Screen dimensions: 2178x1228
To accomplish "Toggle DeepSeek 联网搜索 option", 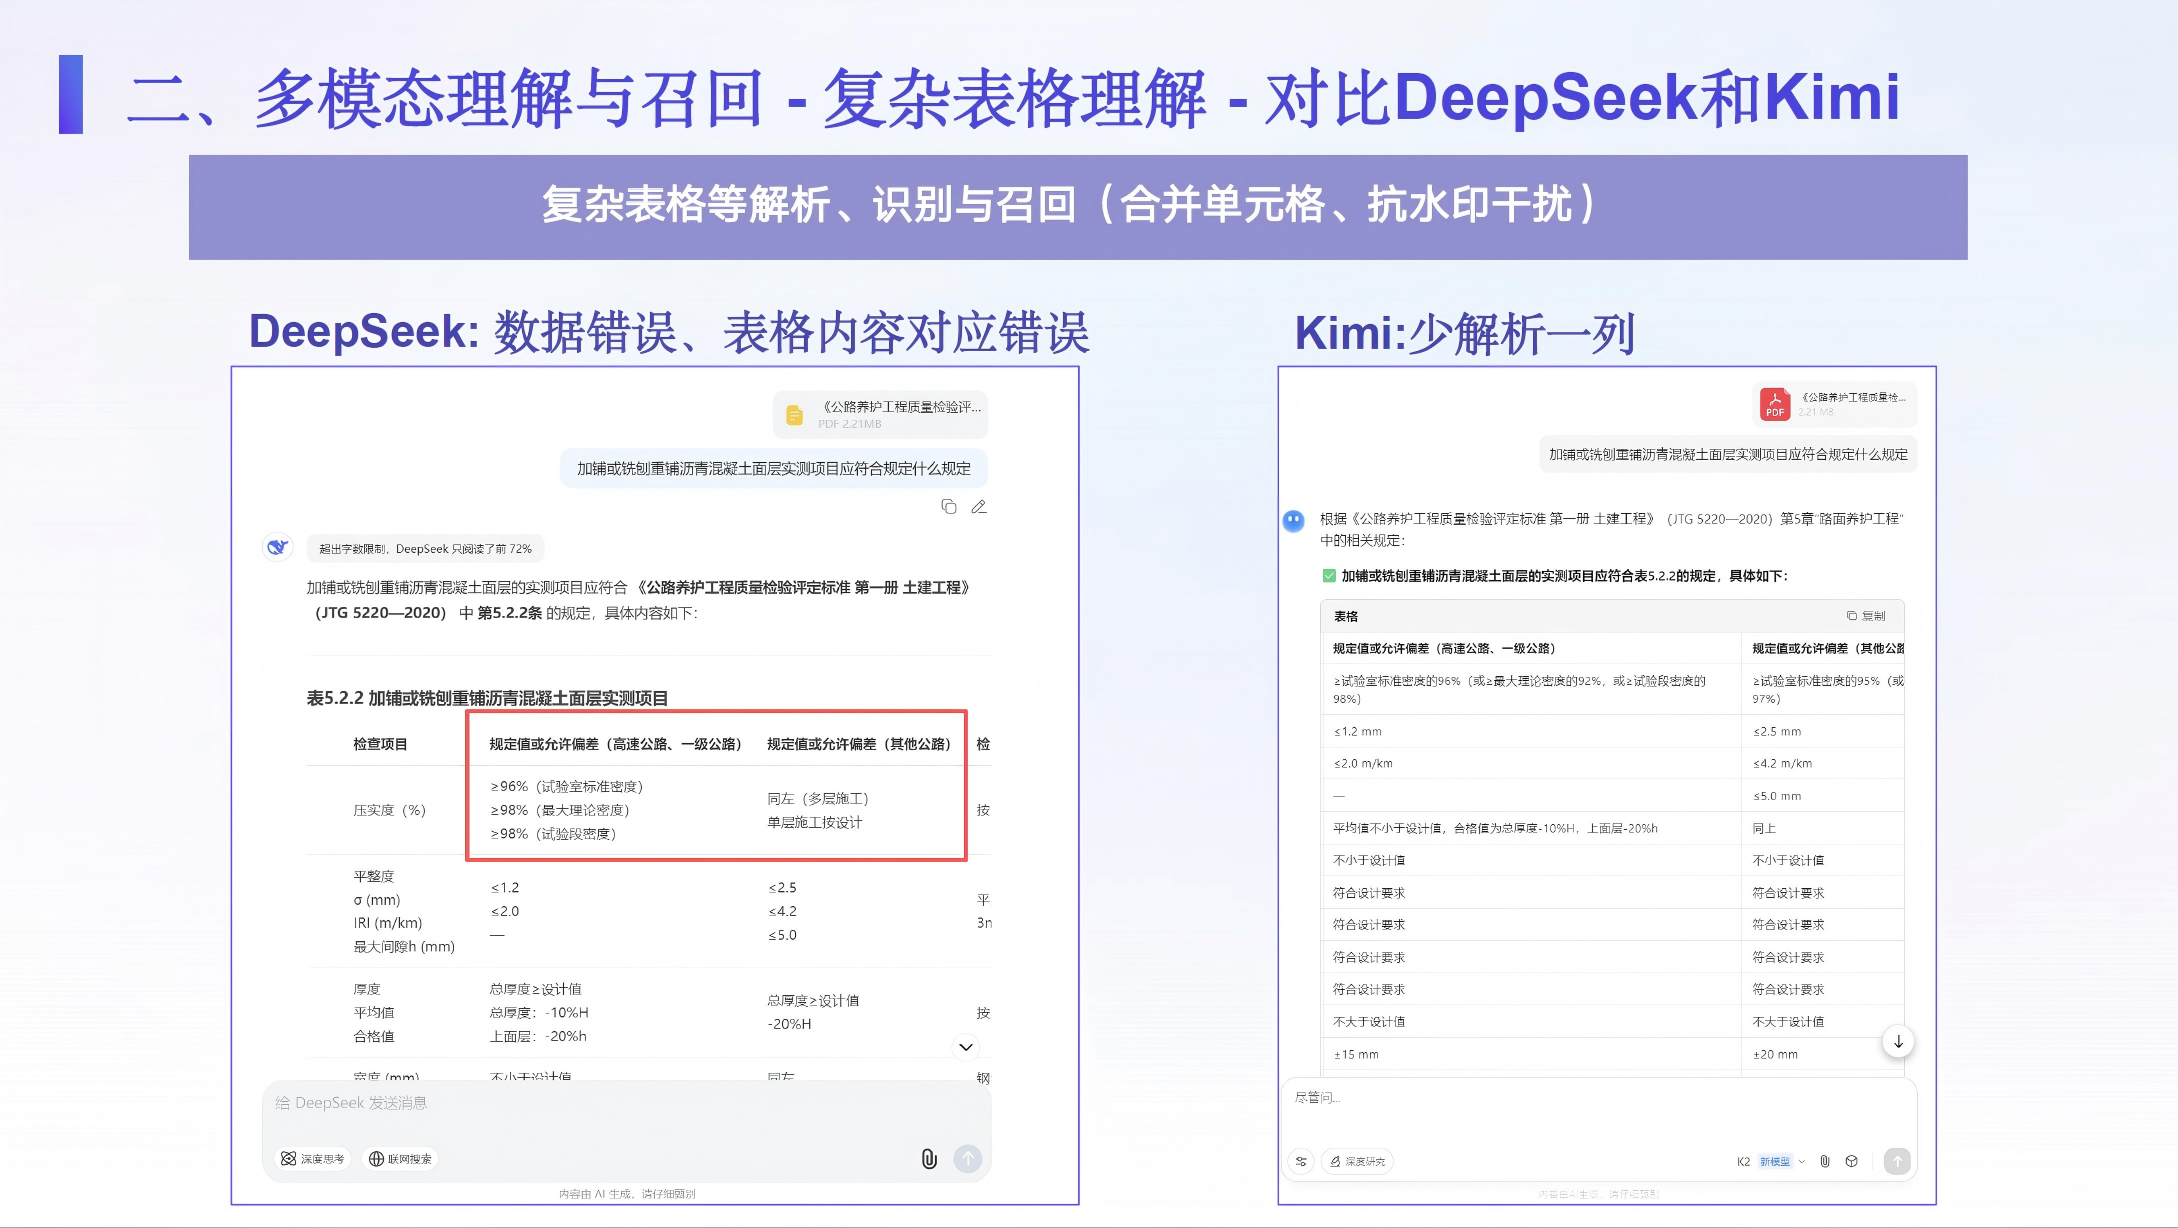I will click(401, 1159).
